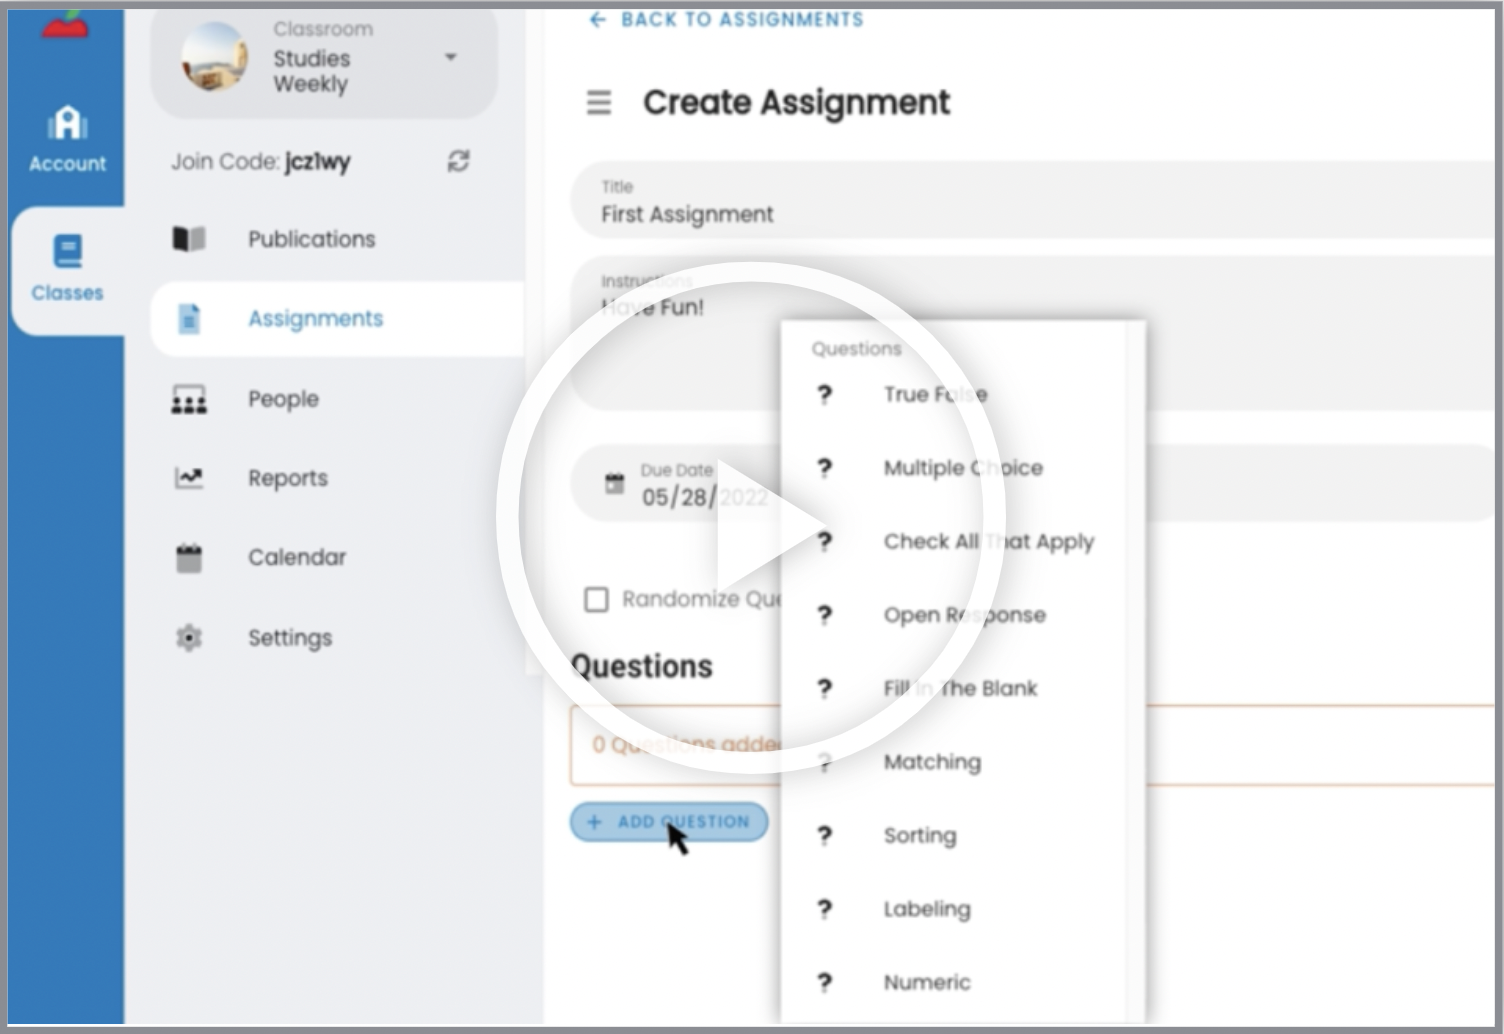Screen dimensions: 1504x1034
Task: Choose Sorting from the Questions menu
Action: pyautogui.click(x=919, y=836)
